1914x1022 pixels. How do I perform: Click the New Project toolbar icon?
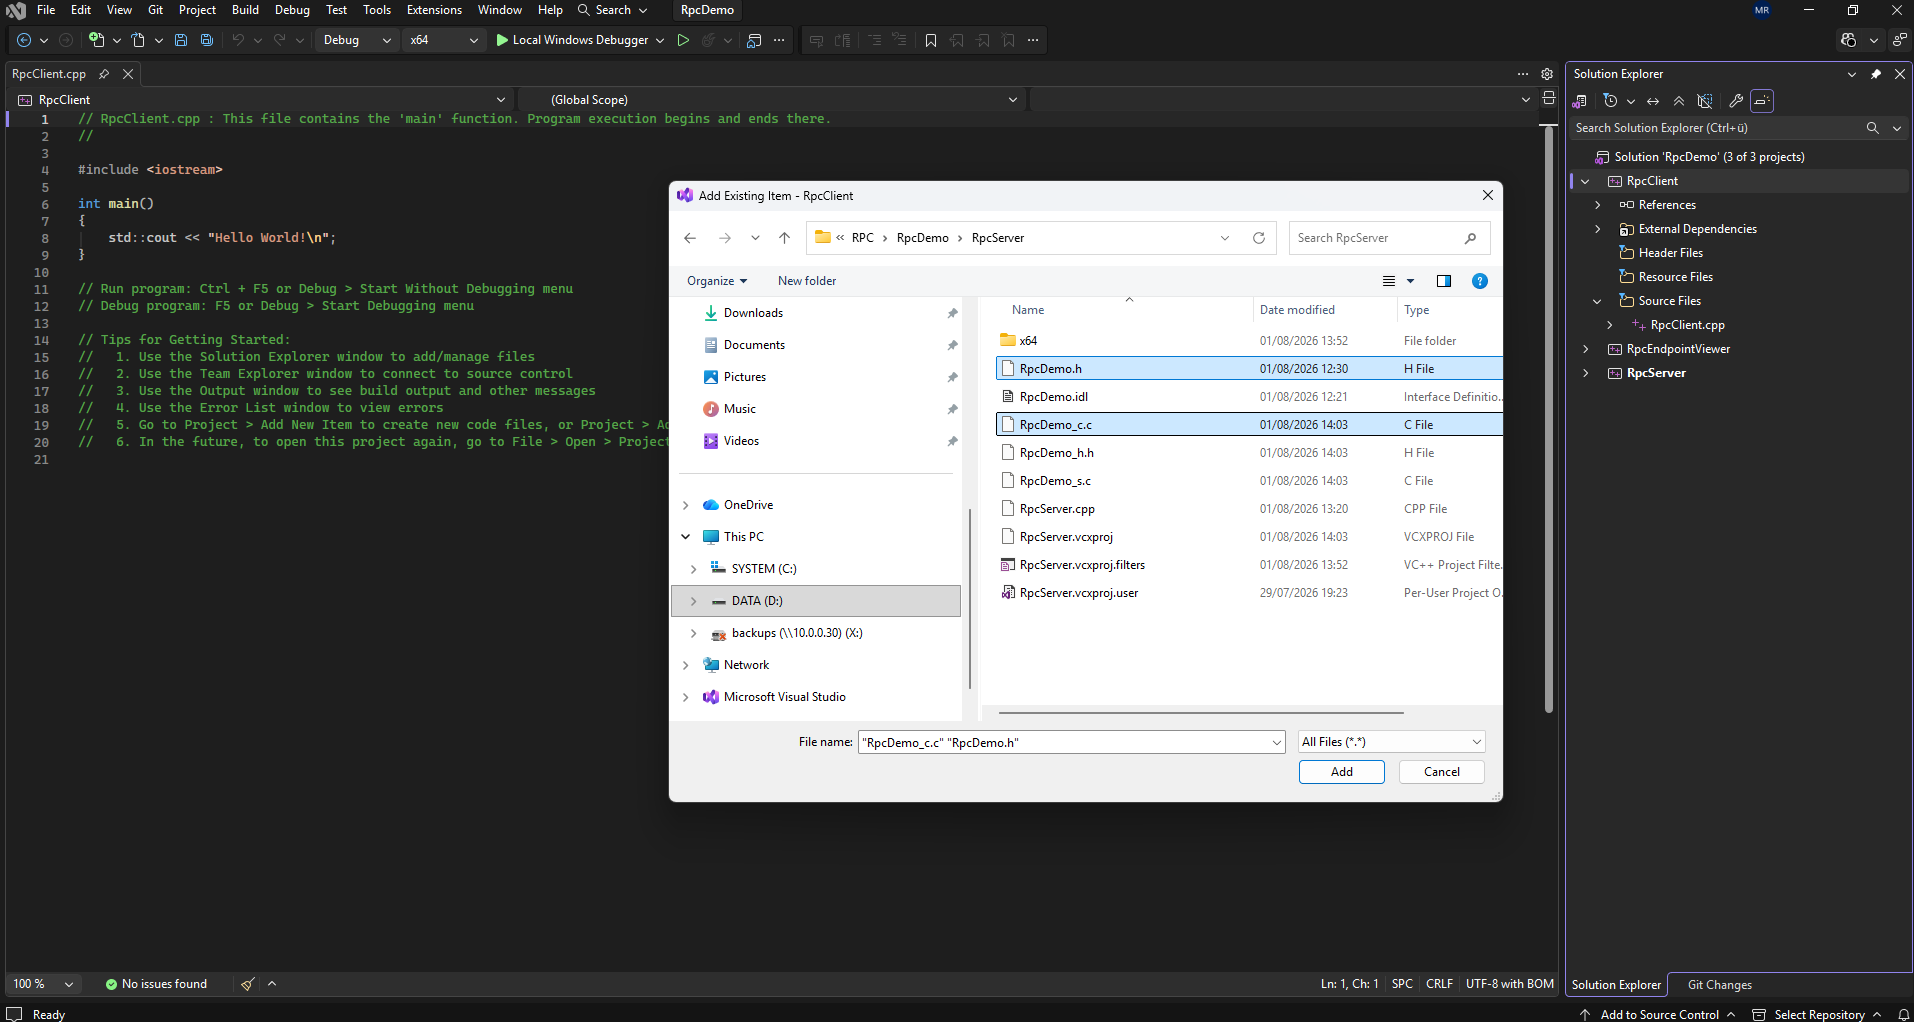96,40
